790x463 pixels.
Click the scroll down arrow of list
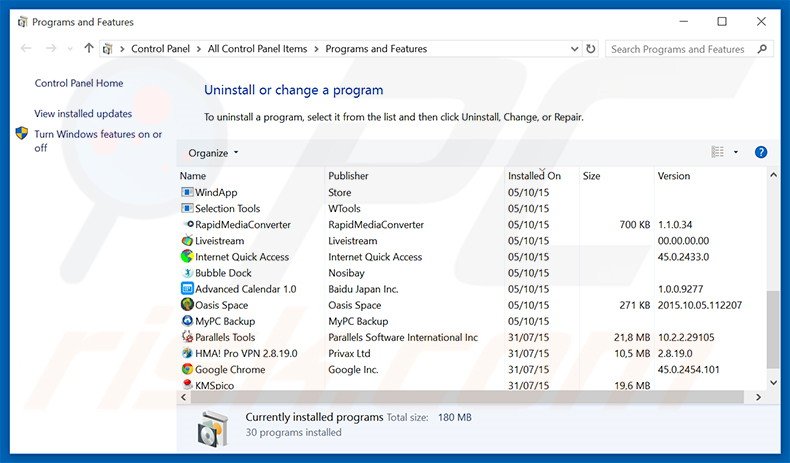click(773, 383)
